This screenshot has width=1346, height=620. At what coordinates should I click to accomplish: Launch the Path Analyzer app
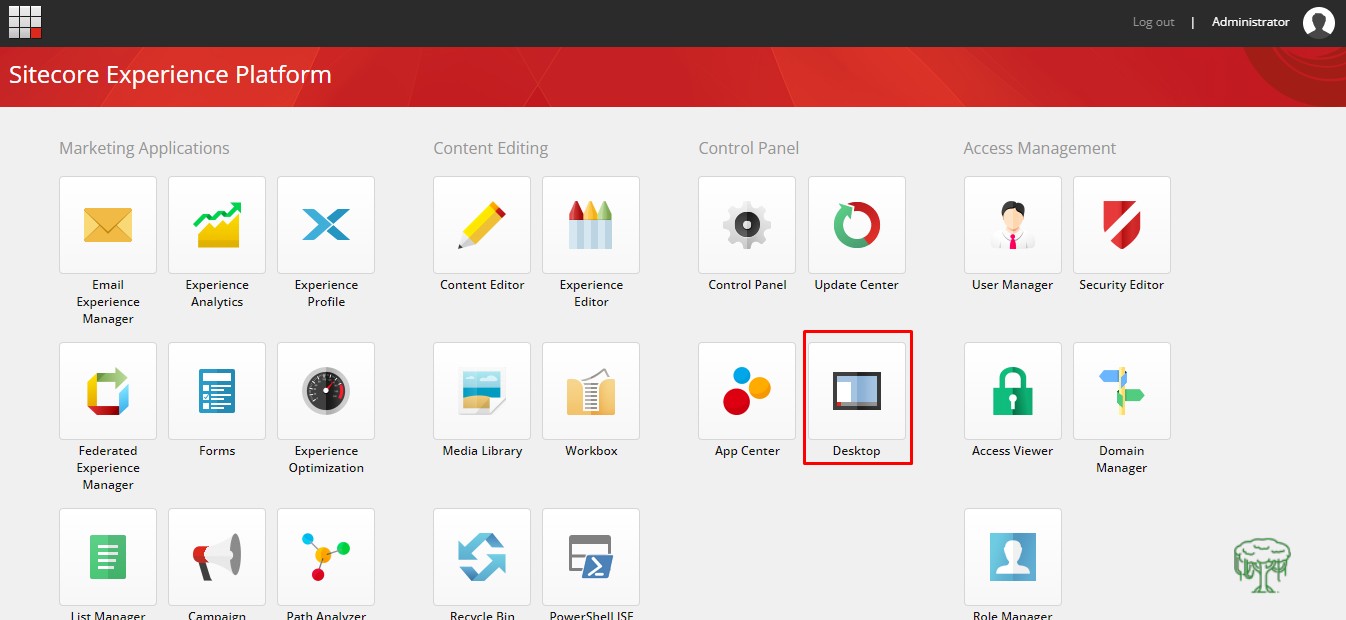point(326,557)
